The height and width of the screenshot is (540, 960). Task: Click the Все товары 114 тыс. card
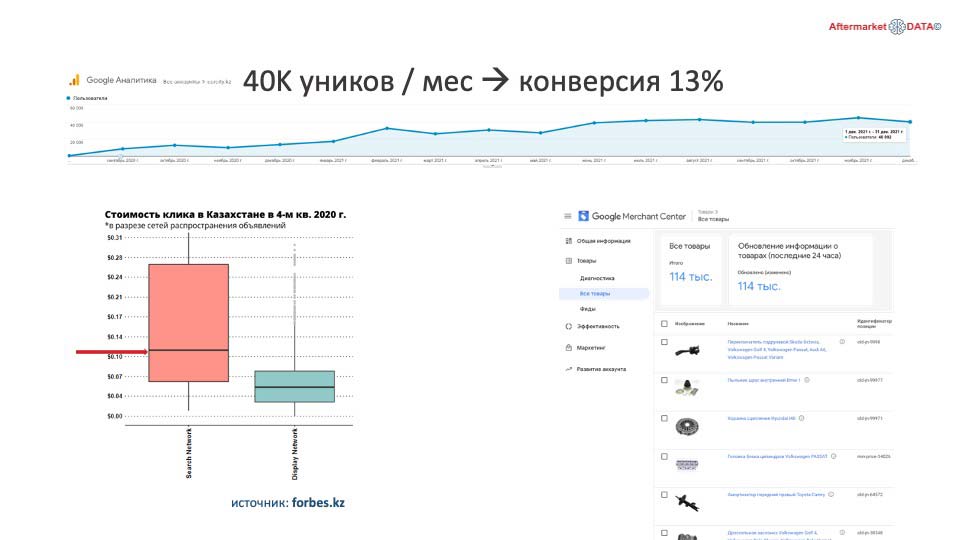(x=691, y=270)
